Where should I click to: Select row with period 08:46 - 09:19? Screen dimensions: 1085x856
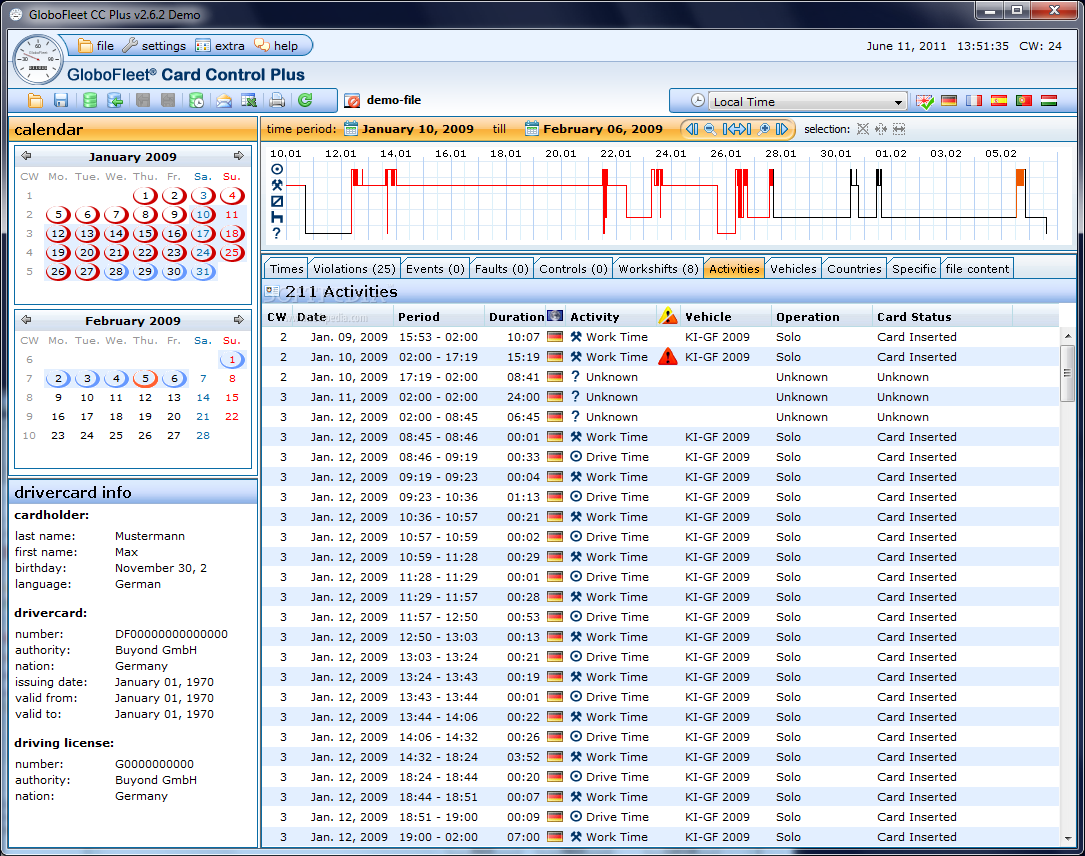point(660,457)
